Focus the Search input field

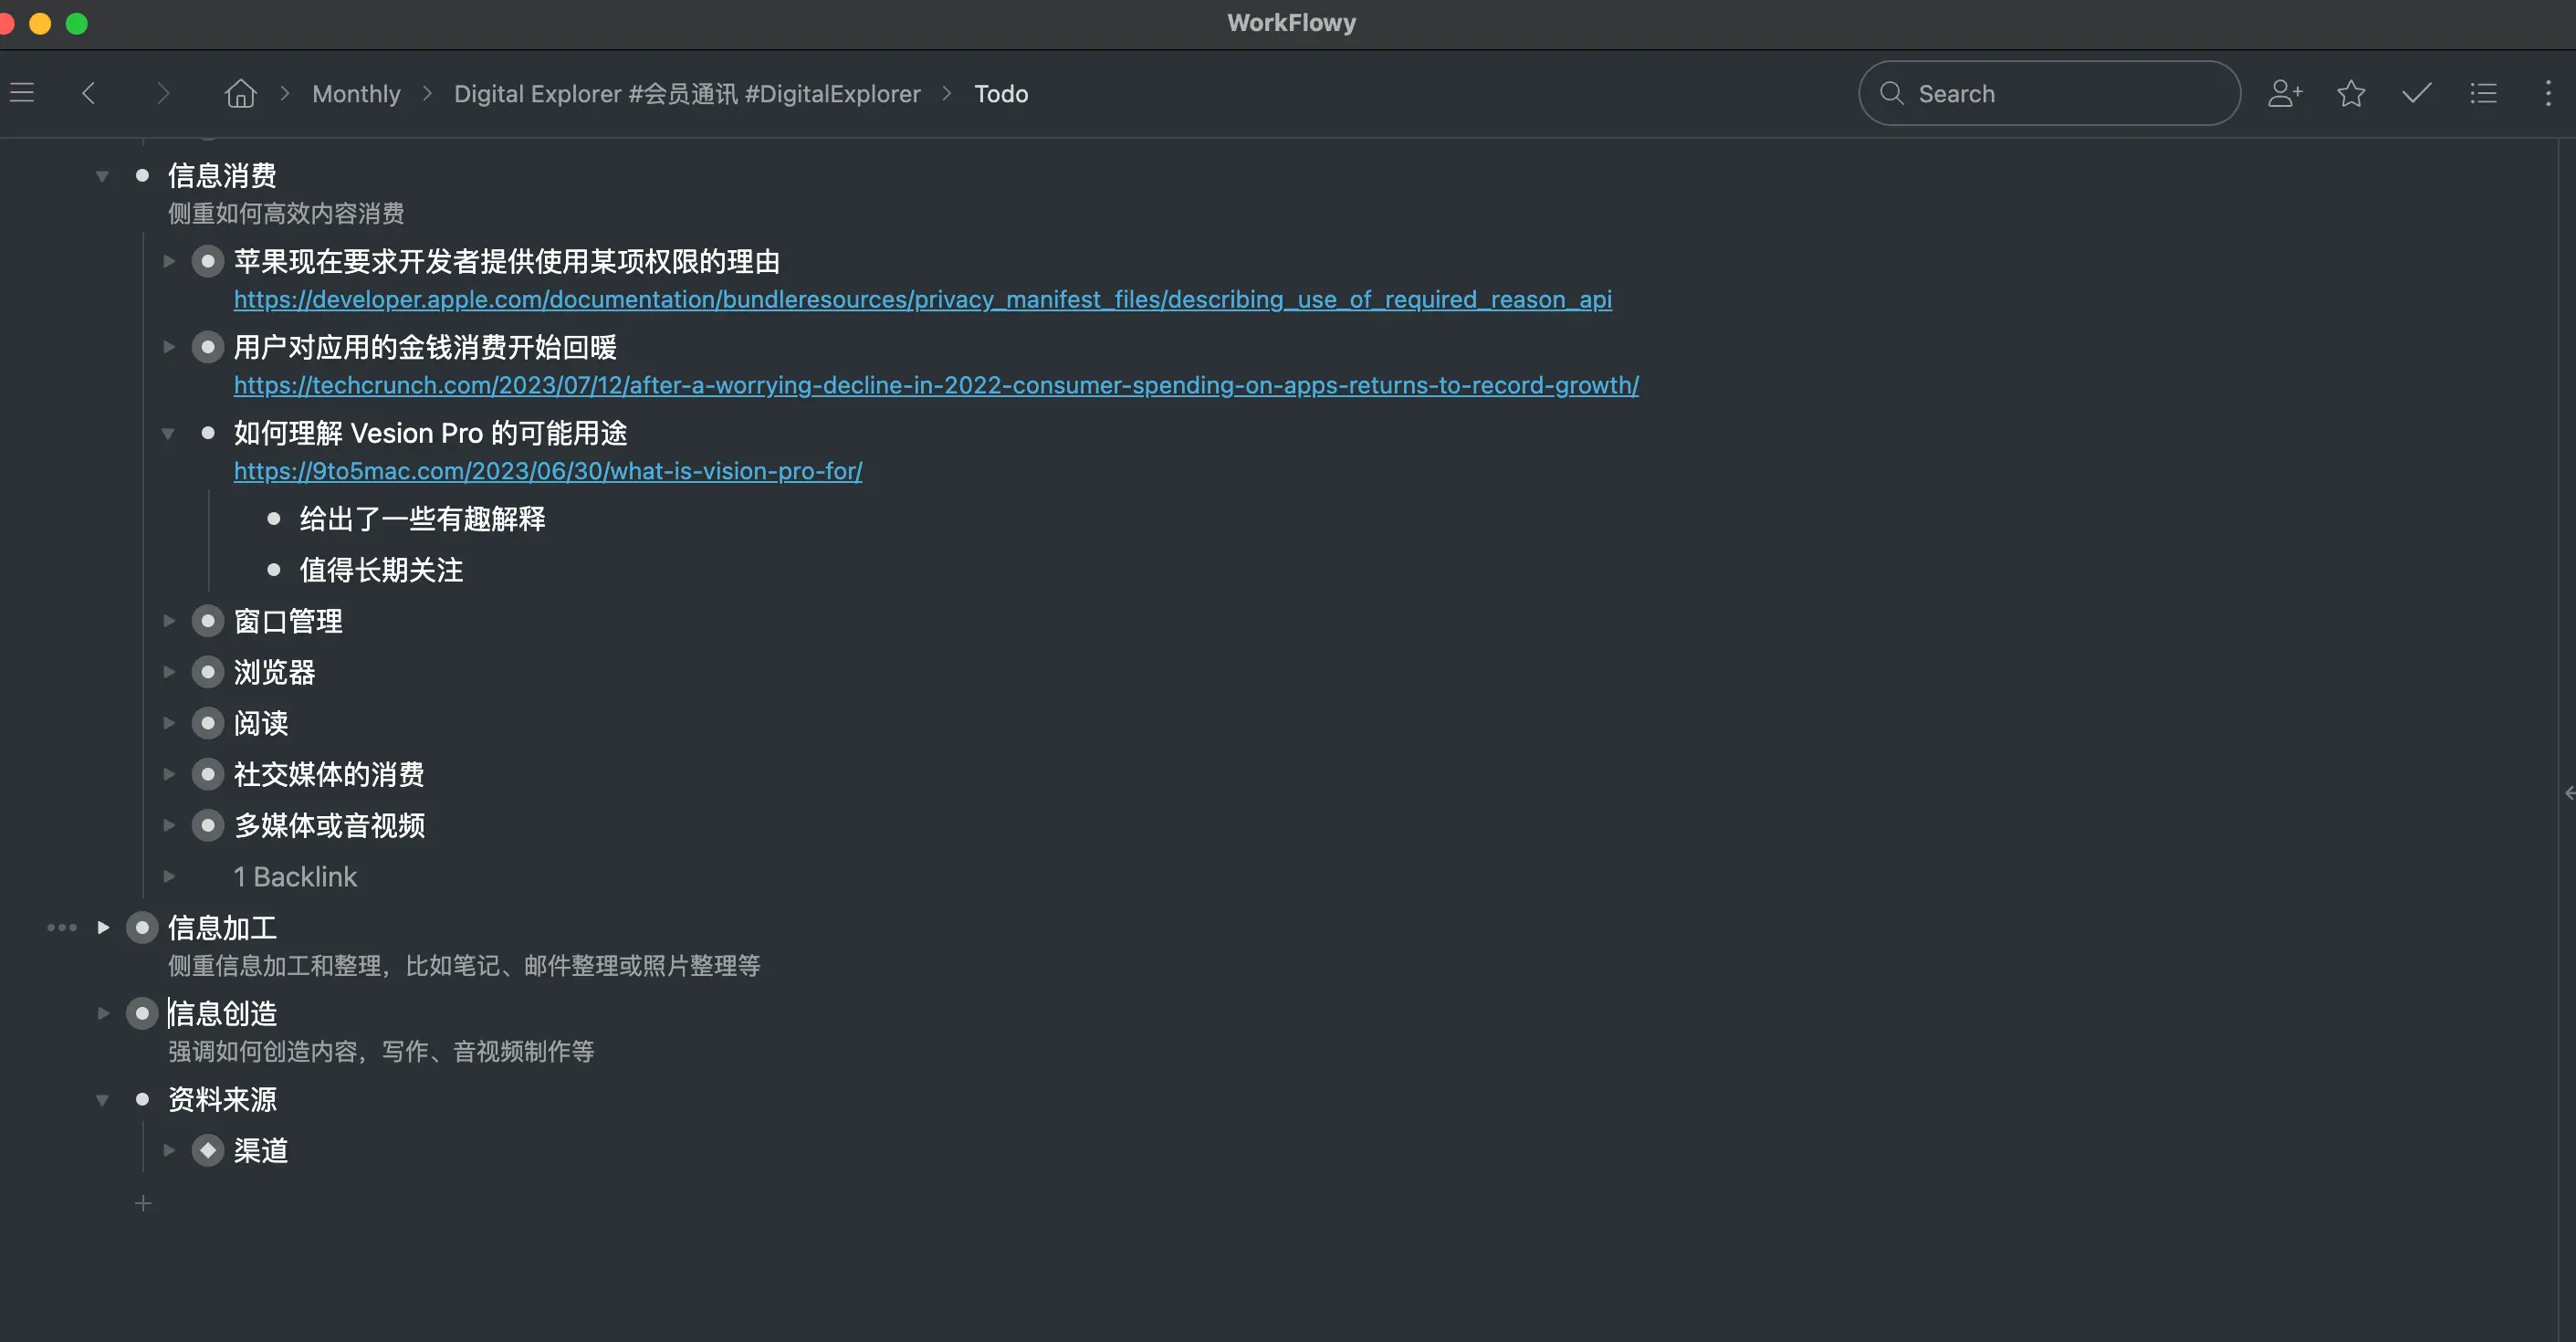2049,93
